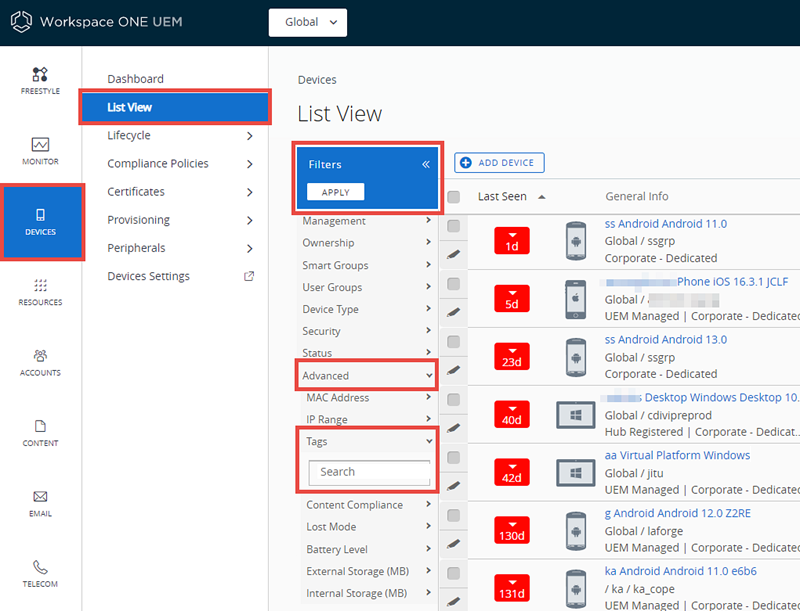Click the Windows device icon in 42d row
This screenshot has width=800, height=611.
(x=576, y=473)
